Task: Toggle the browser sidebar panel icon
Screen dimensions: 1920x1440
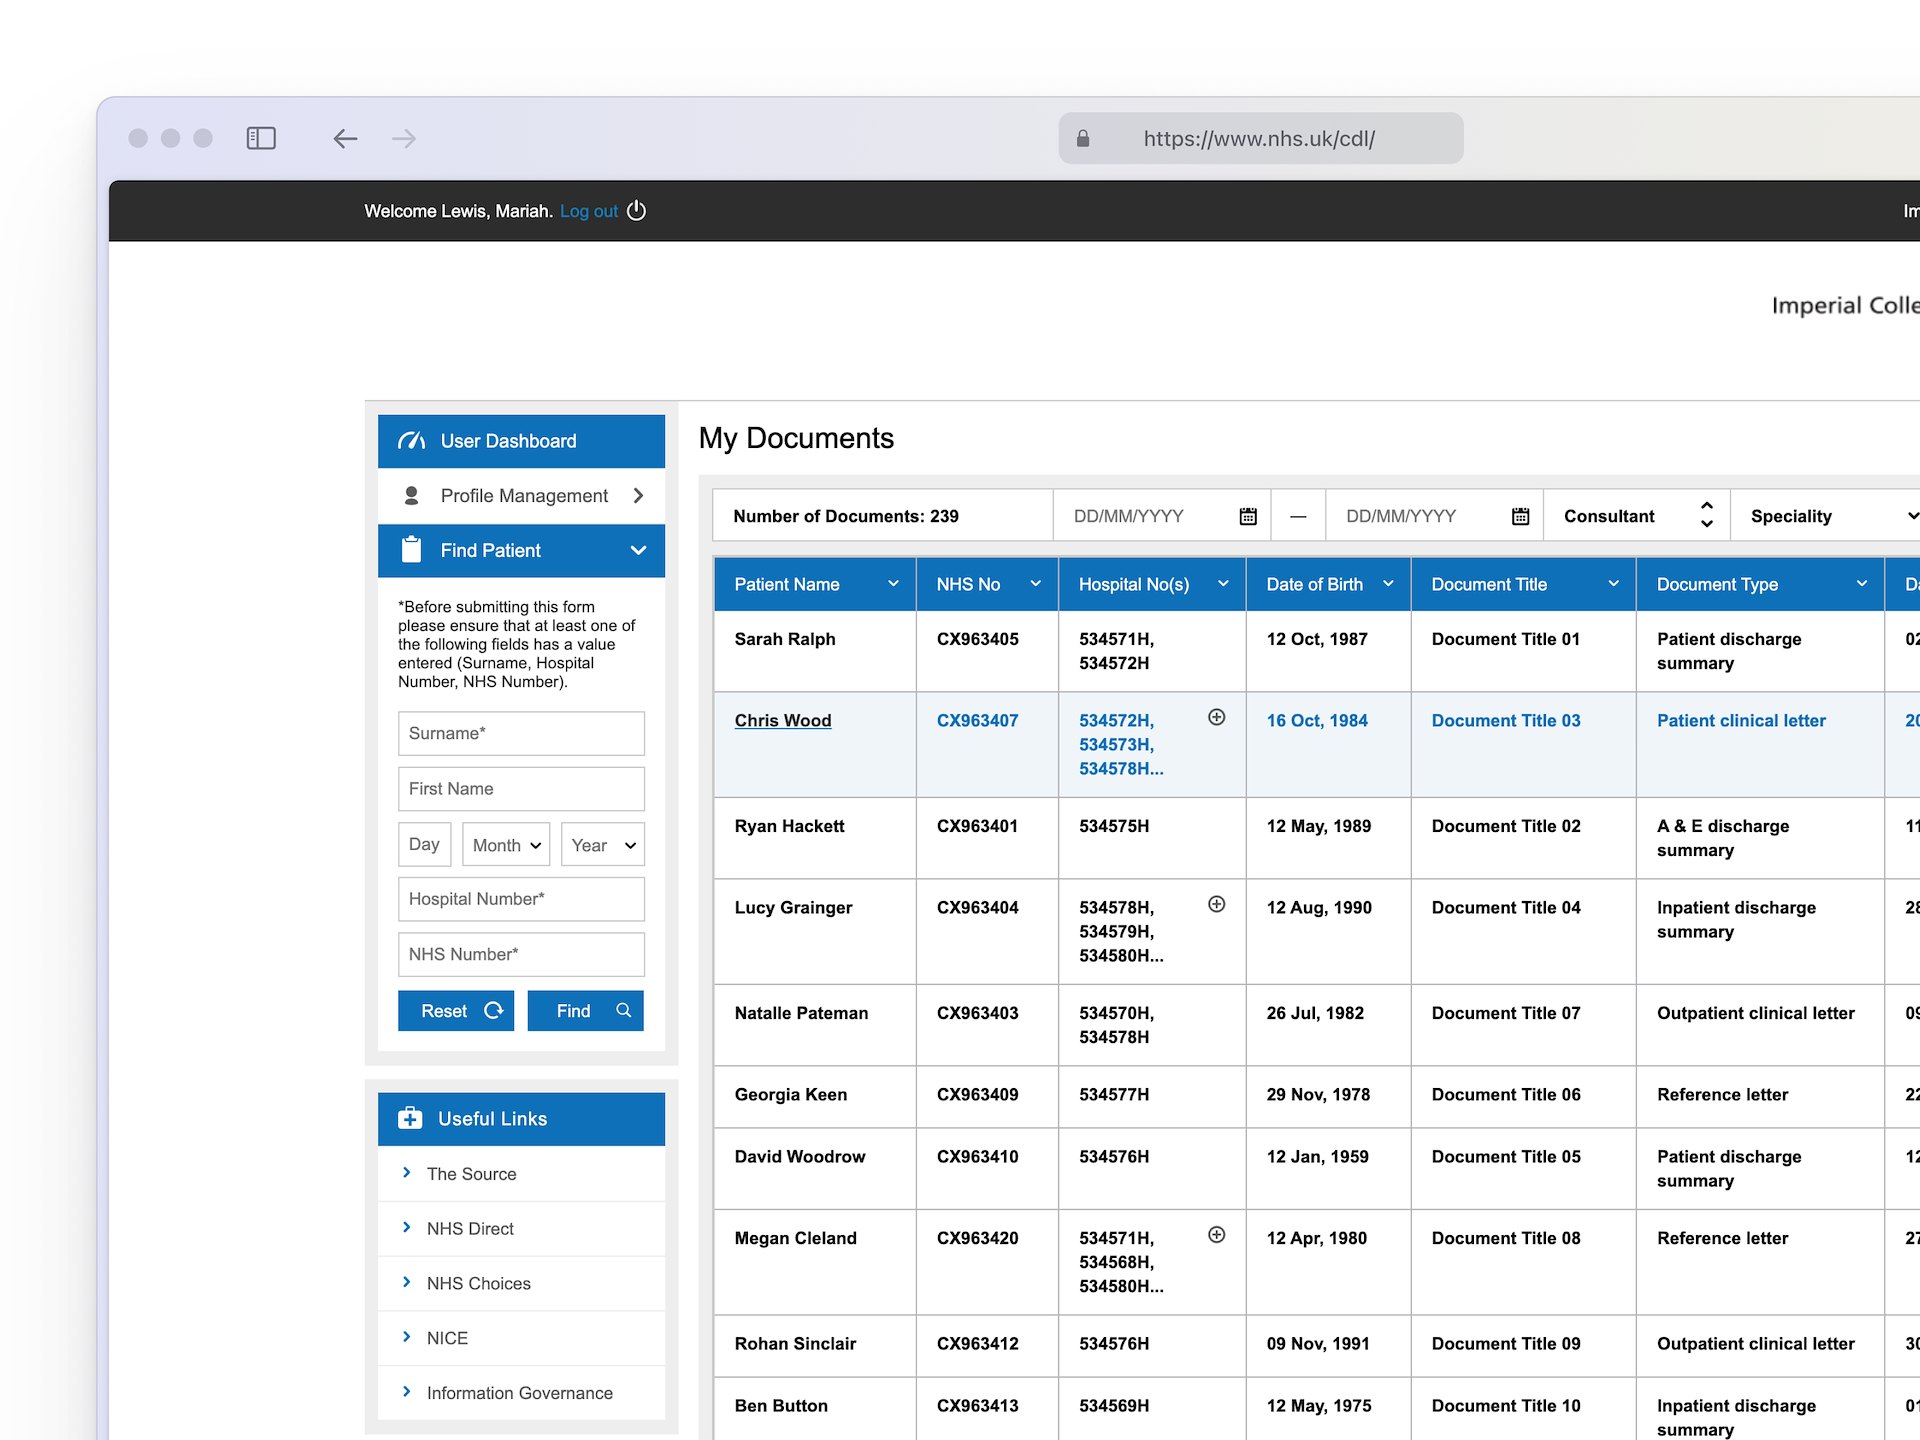Action: 261,138
